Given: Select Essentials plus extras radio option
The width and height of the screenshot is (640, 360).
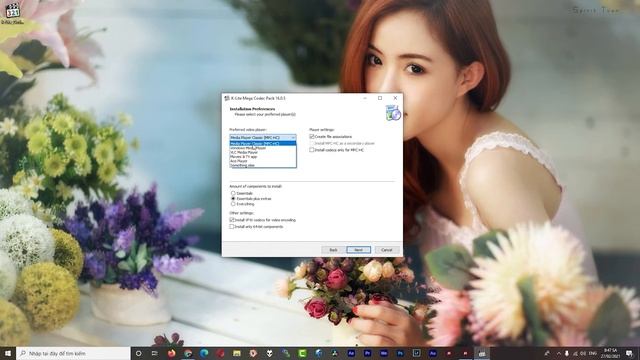Looking at the screenshot, I should 233,198.
